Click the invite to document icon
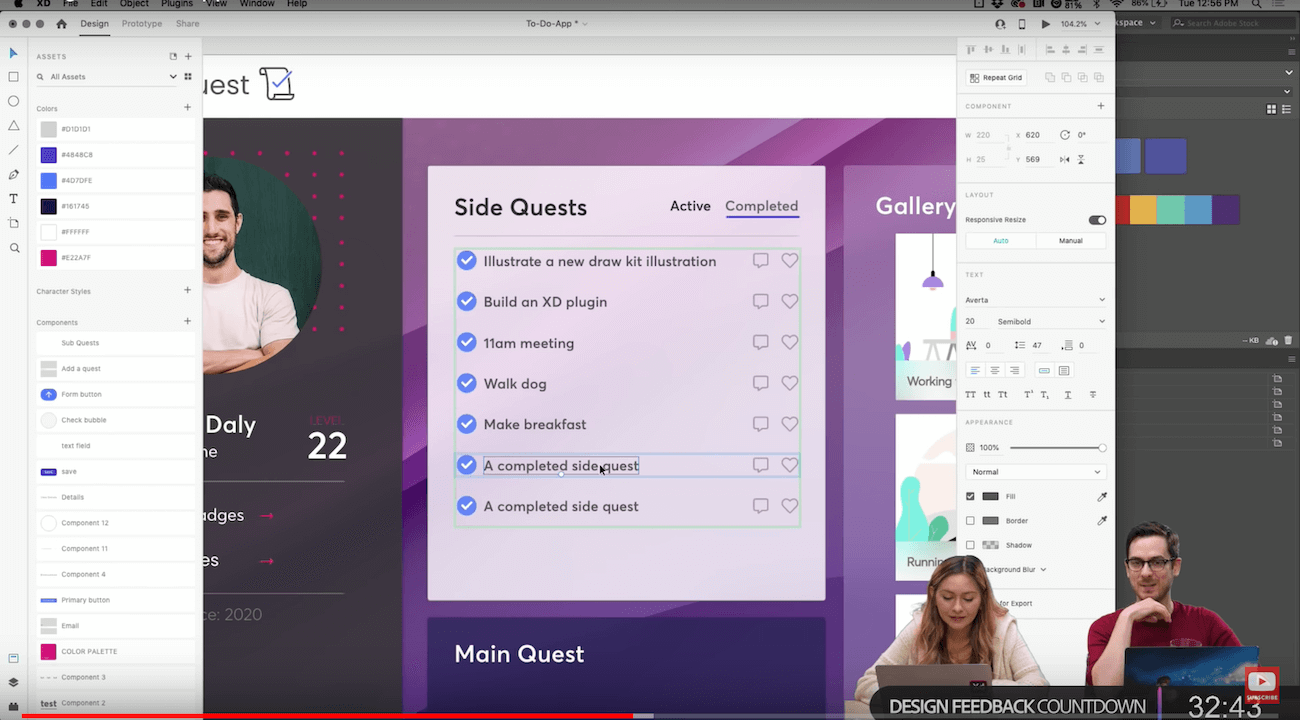The image size is (1300, 720). point(1000,23)
